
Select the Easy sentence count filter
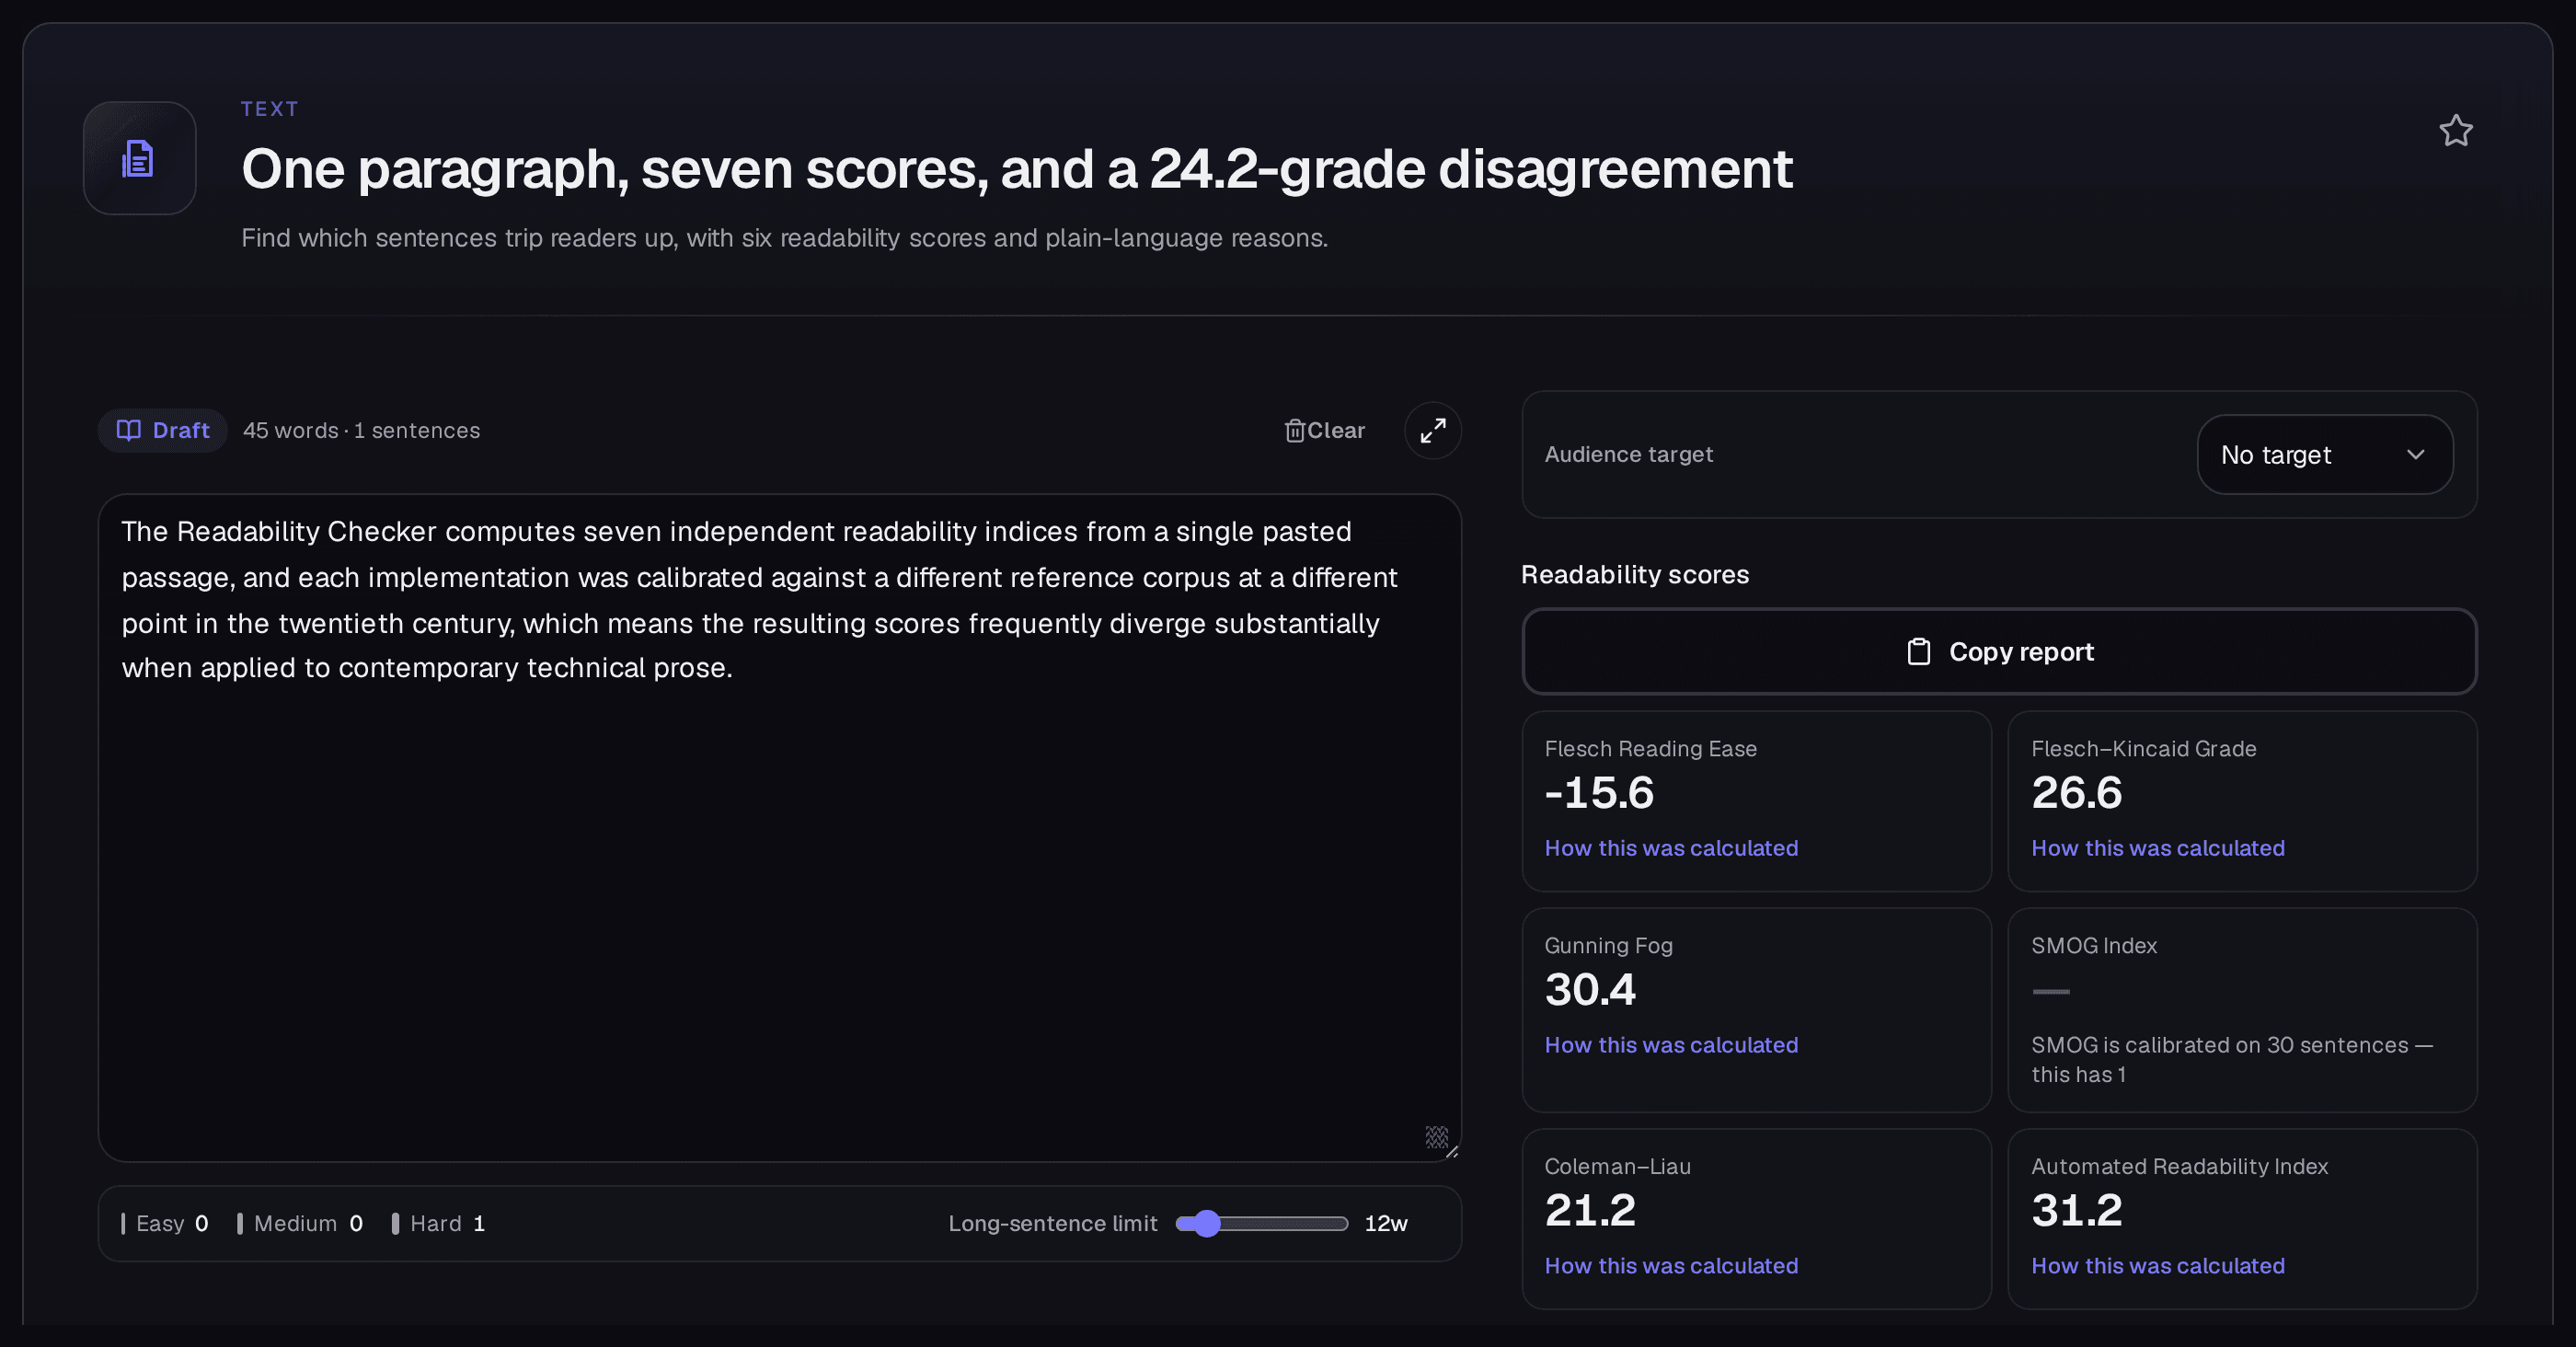(x=165, y=1224)
